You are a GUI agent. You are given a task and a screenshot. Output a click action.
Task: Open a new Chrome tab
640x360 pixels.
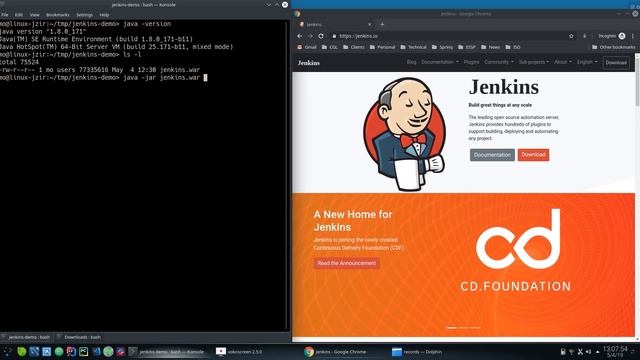click(x=382, y=24)
